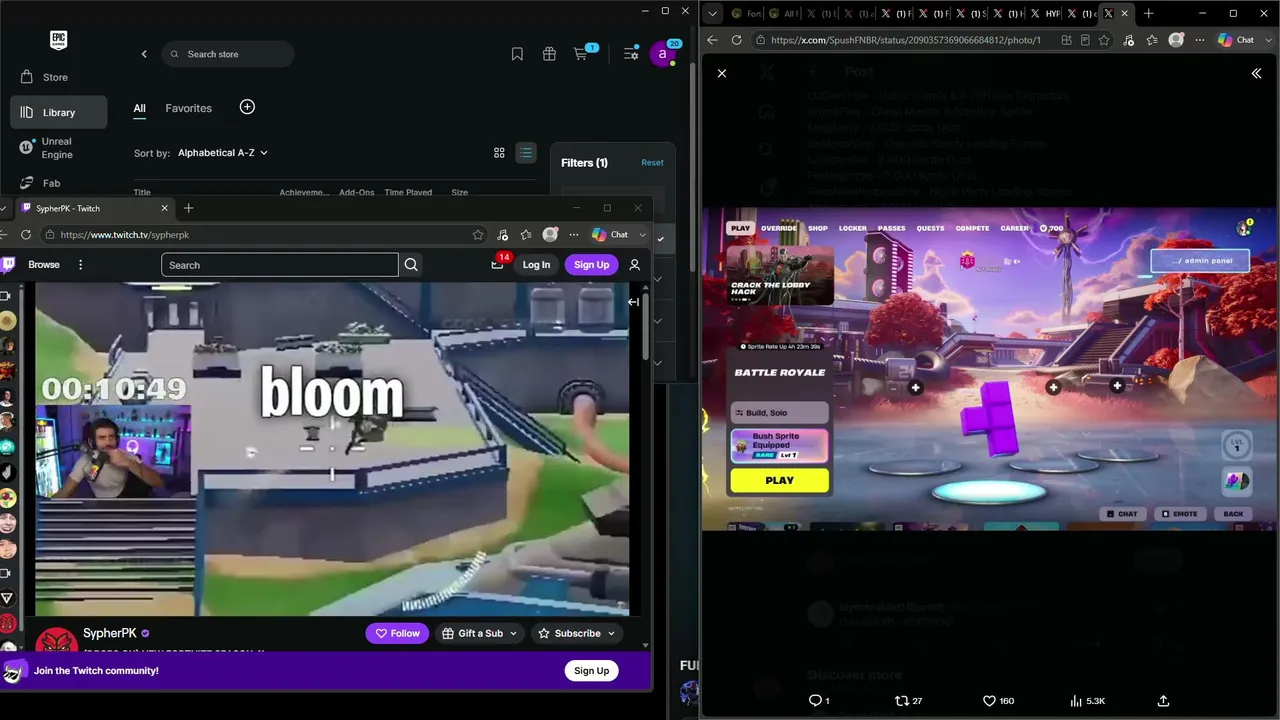Click the Twitch search field

280,265
